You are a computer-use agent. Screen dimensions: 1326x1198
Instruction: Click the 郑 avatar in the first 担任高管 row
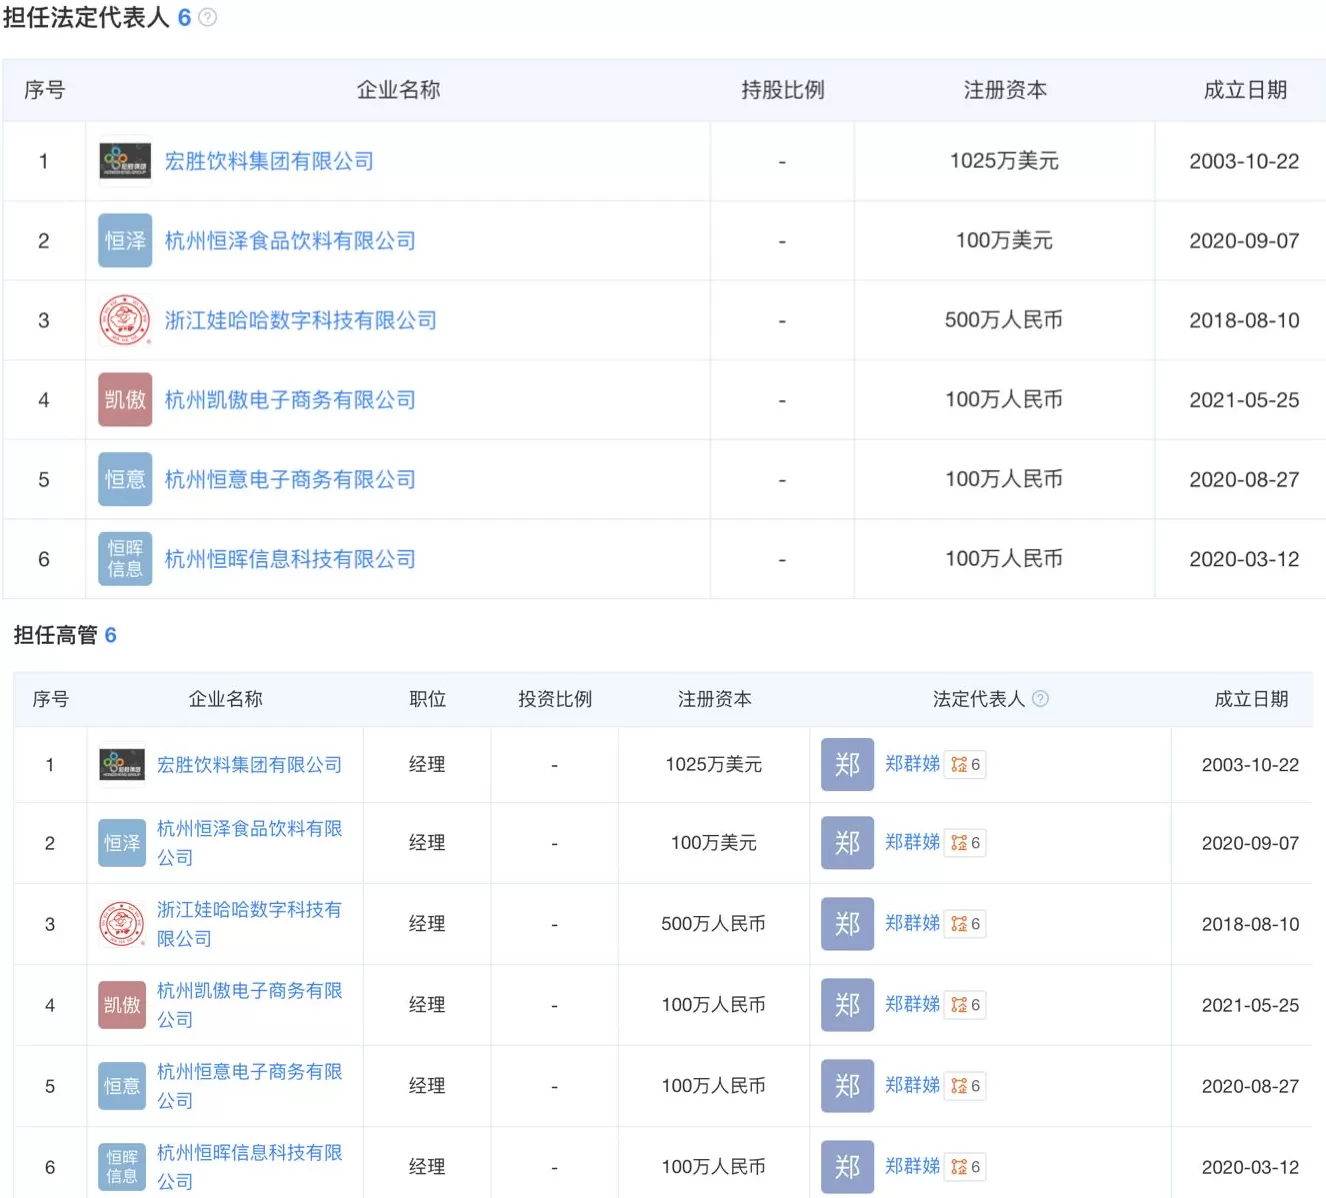pos(846,764)
